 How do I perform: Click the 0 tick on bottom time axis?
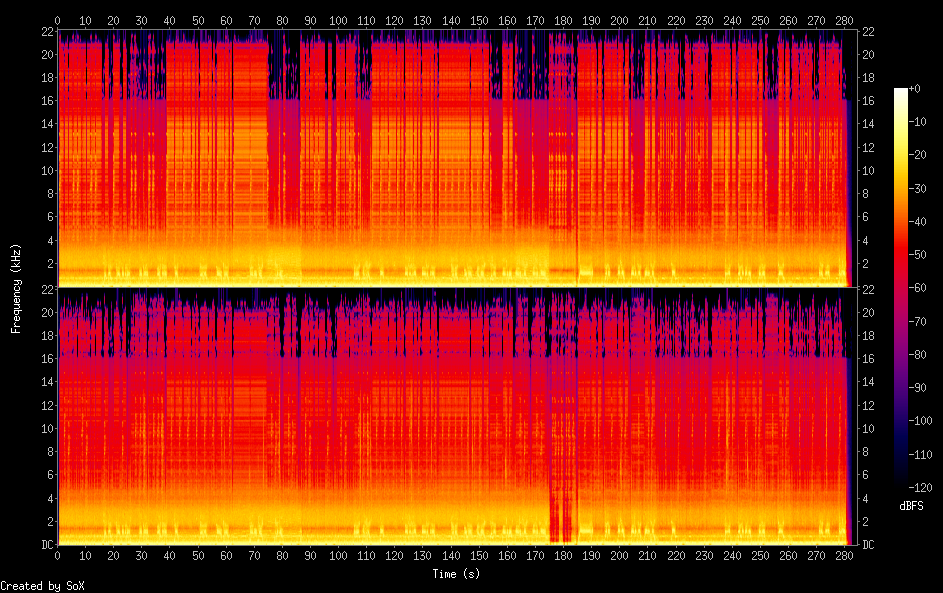click(58, 557)
